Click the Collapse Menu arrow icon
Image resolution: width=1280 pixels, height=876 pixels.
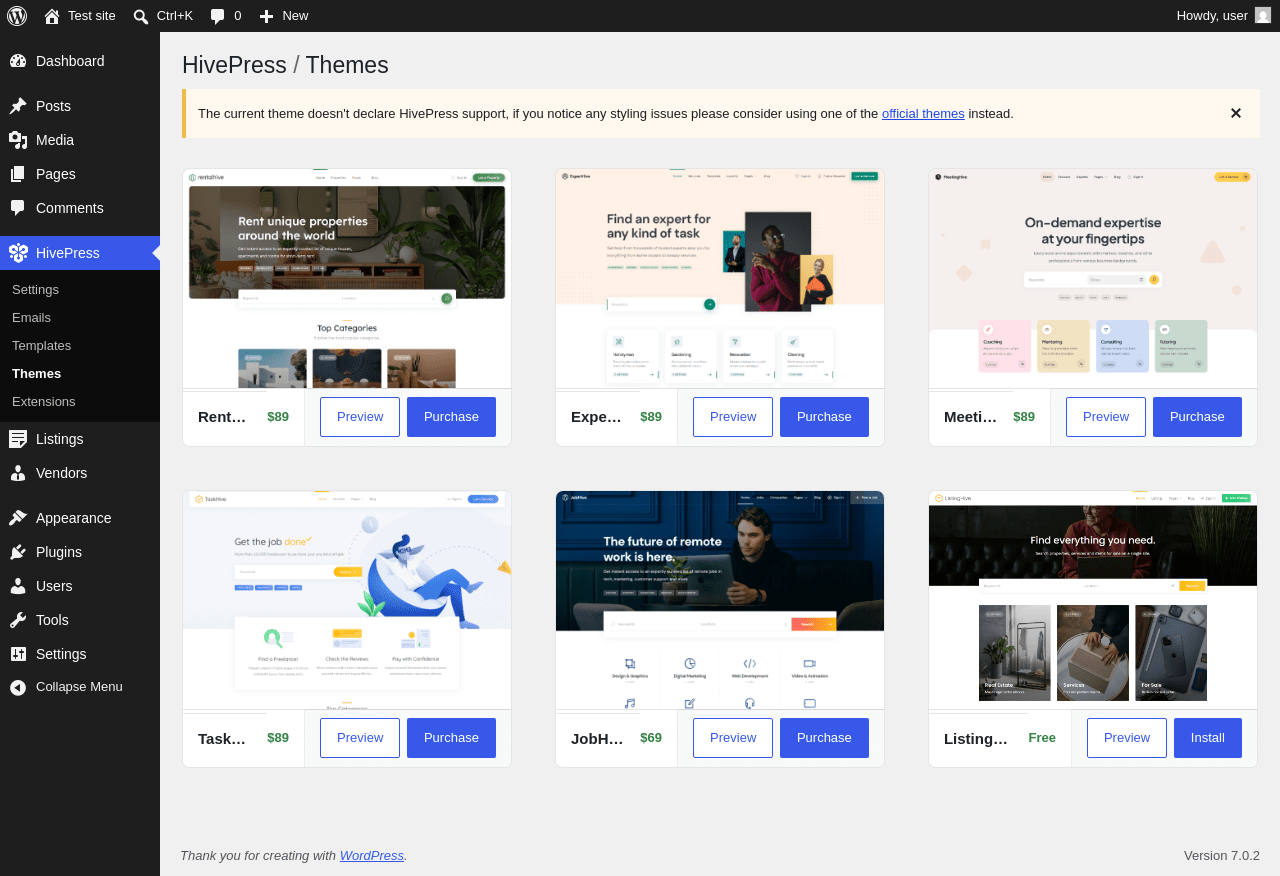[18, 687]
